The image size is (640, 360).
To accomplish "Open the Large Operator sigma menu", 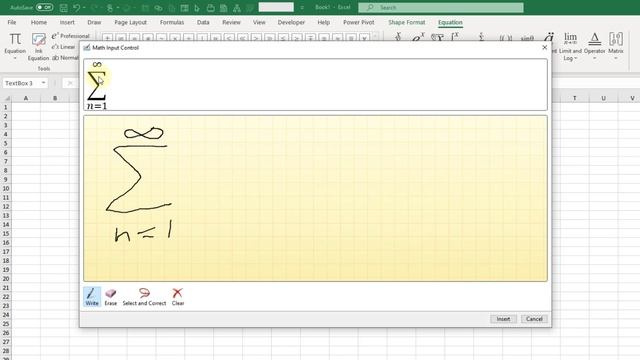I will 482,37.
